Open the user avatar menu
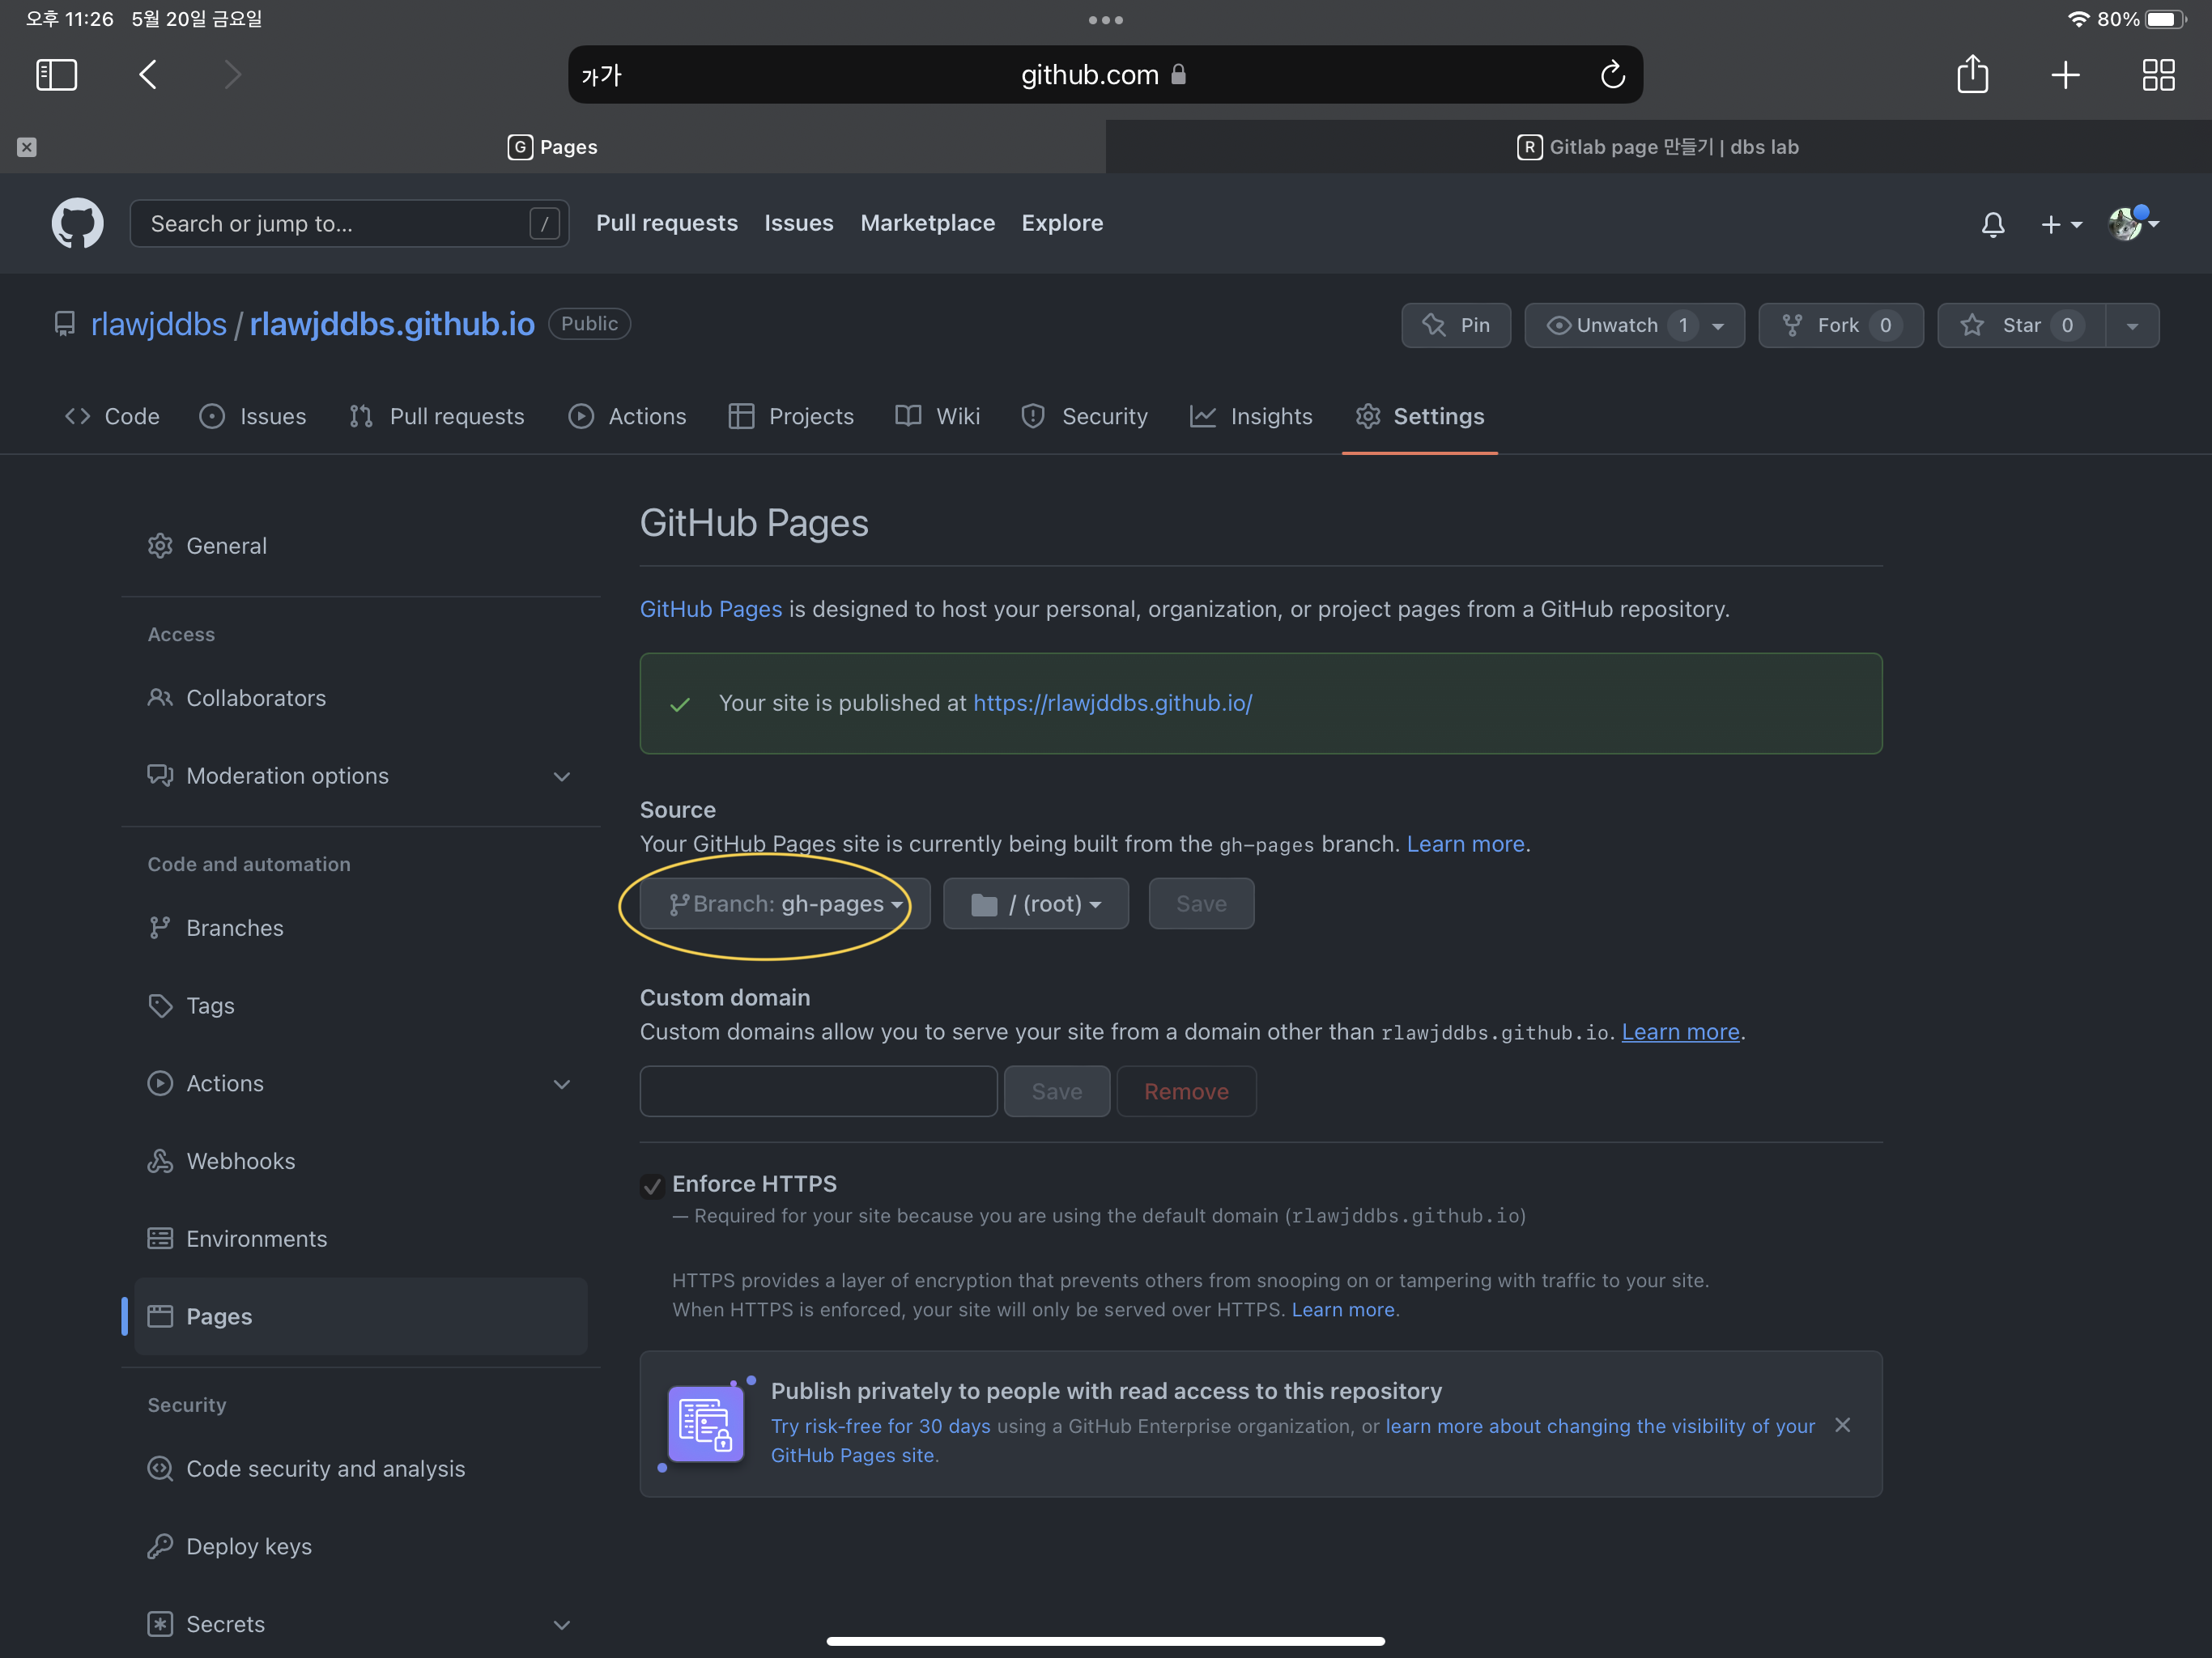2212x1658 pixels. click(2133, 223)
